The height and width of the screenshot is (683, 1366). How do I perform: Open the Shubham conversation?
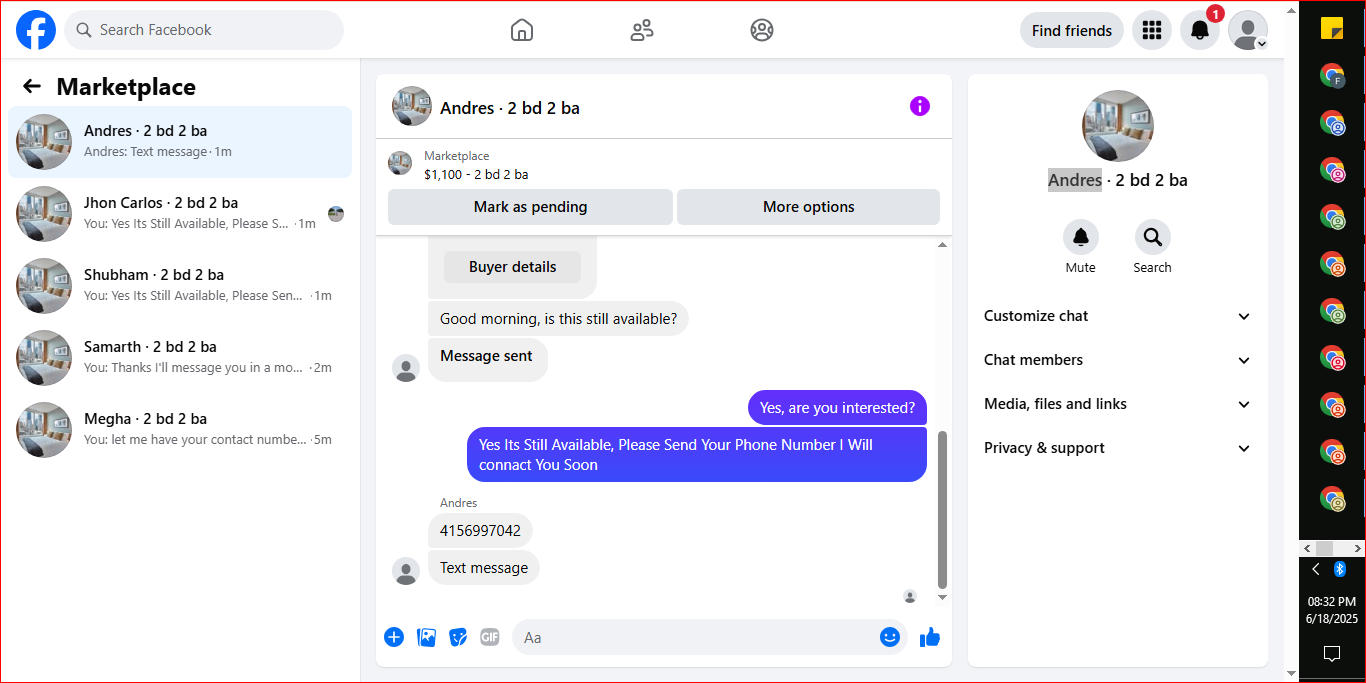180,286
